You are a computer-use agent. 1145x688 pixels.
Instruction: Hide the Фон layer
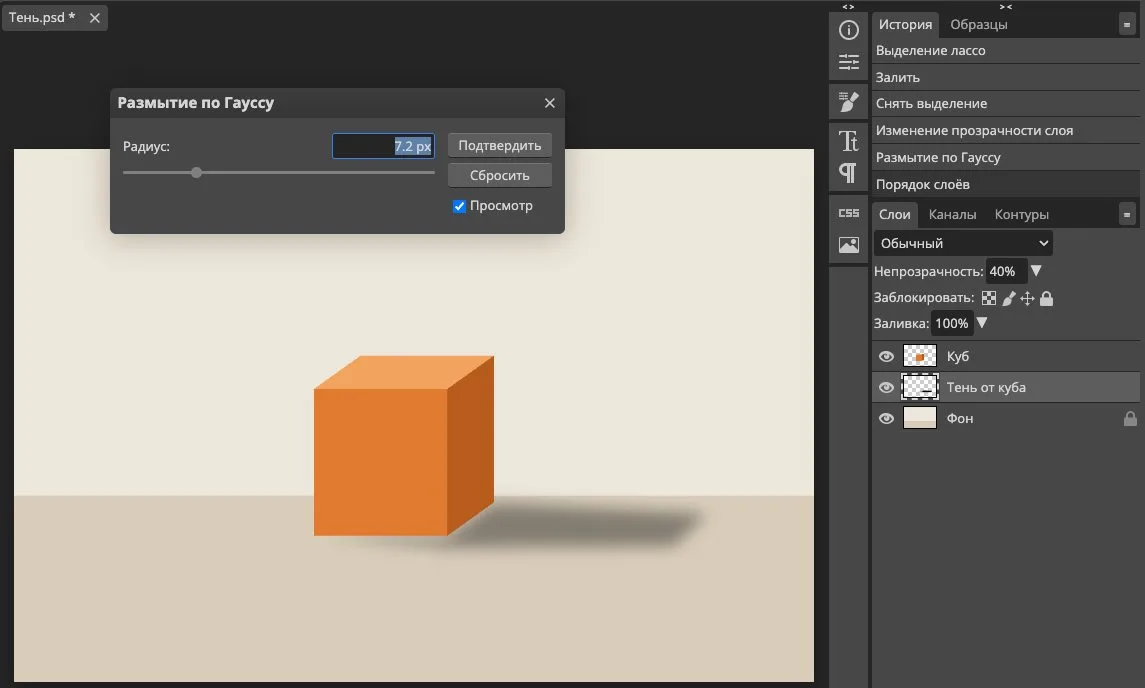(886, 418)
